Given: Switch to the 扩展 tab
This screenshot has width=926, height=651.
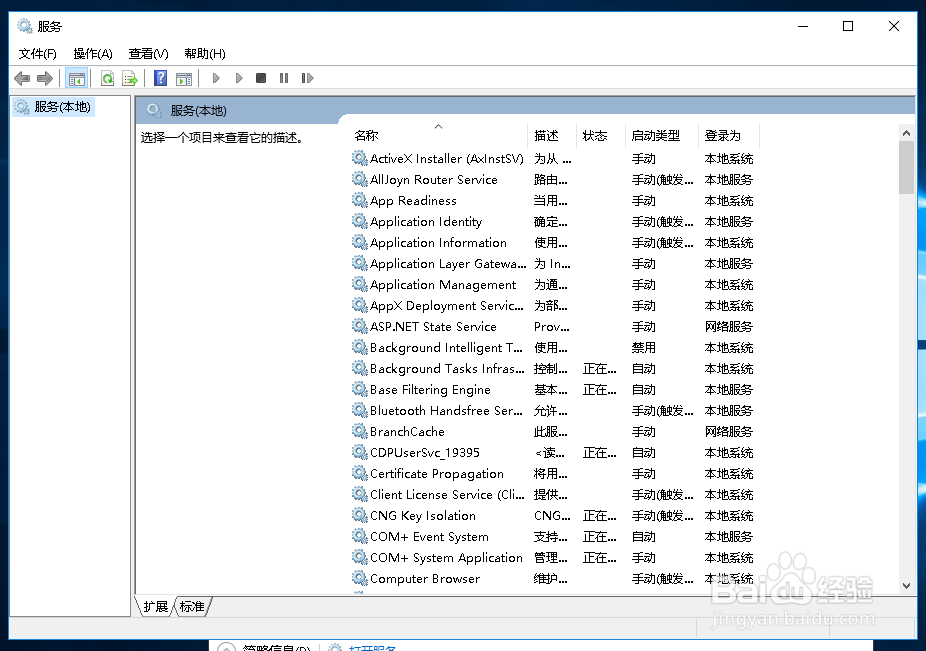Looking at the screenshot, I should (x=155, y=607).
